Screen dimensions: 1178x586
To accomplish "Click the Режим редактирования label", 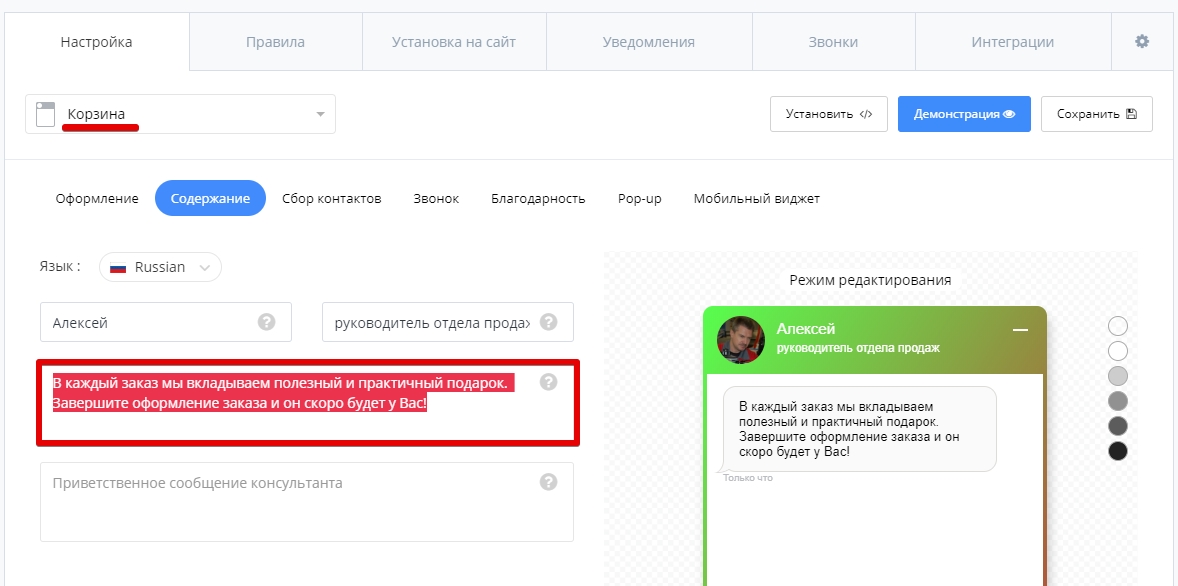I will coord(870,280).
